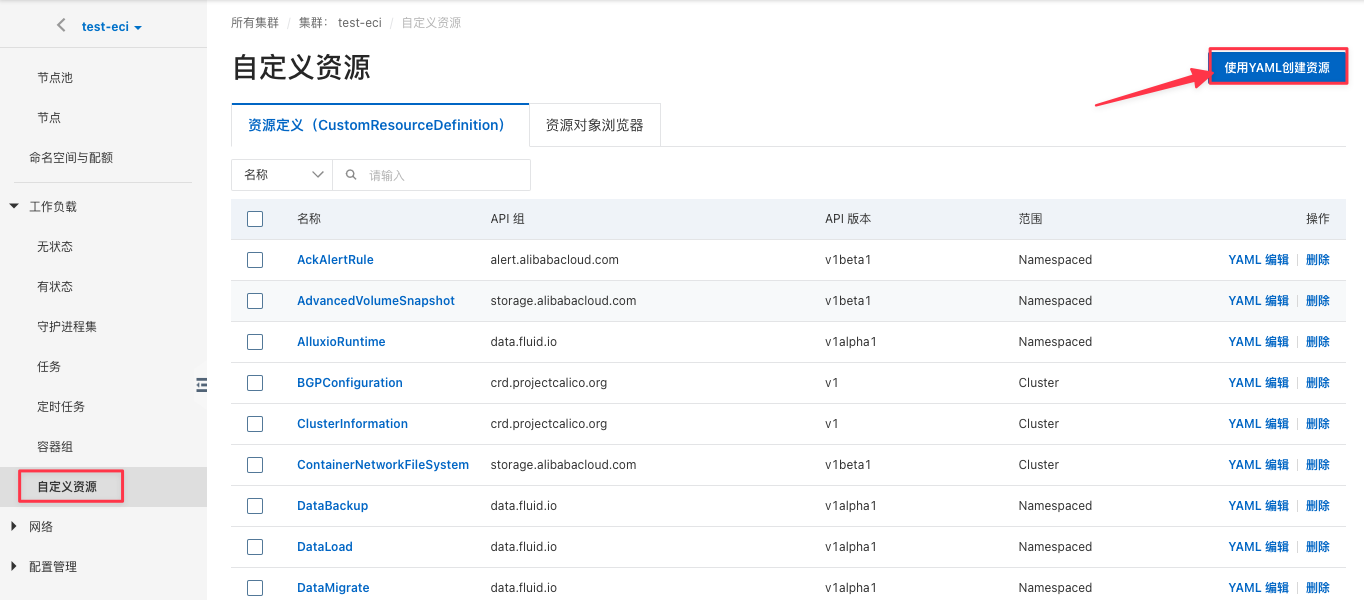Switch to the 资源对象浏览器 tab
The height and width of the screenshot is (600, 1364).
[594, 124]
